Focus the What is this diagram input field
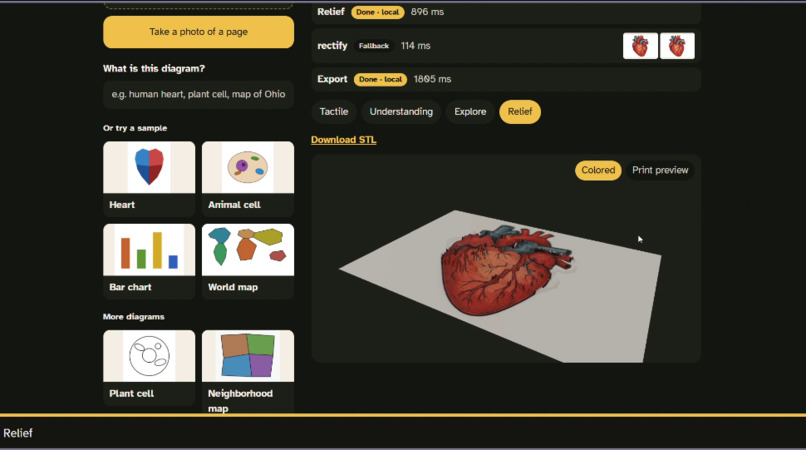Image resolution: width=806 pixels, height=450 pixels. click(198, 94)
